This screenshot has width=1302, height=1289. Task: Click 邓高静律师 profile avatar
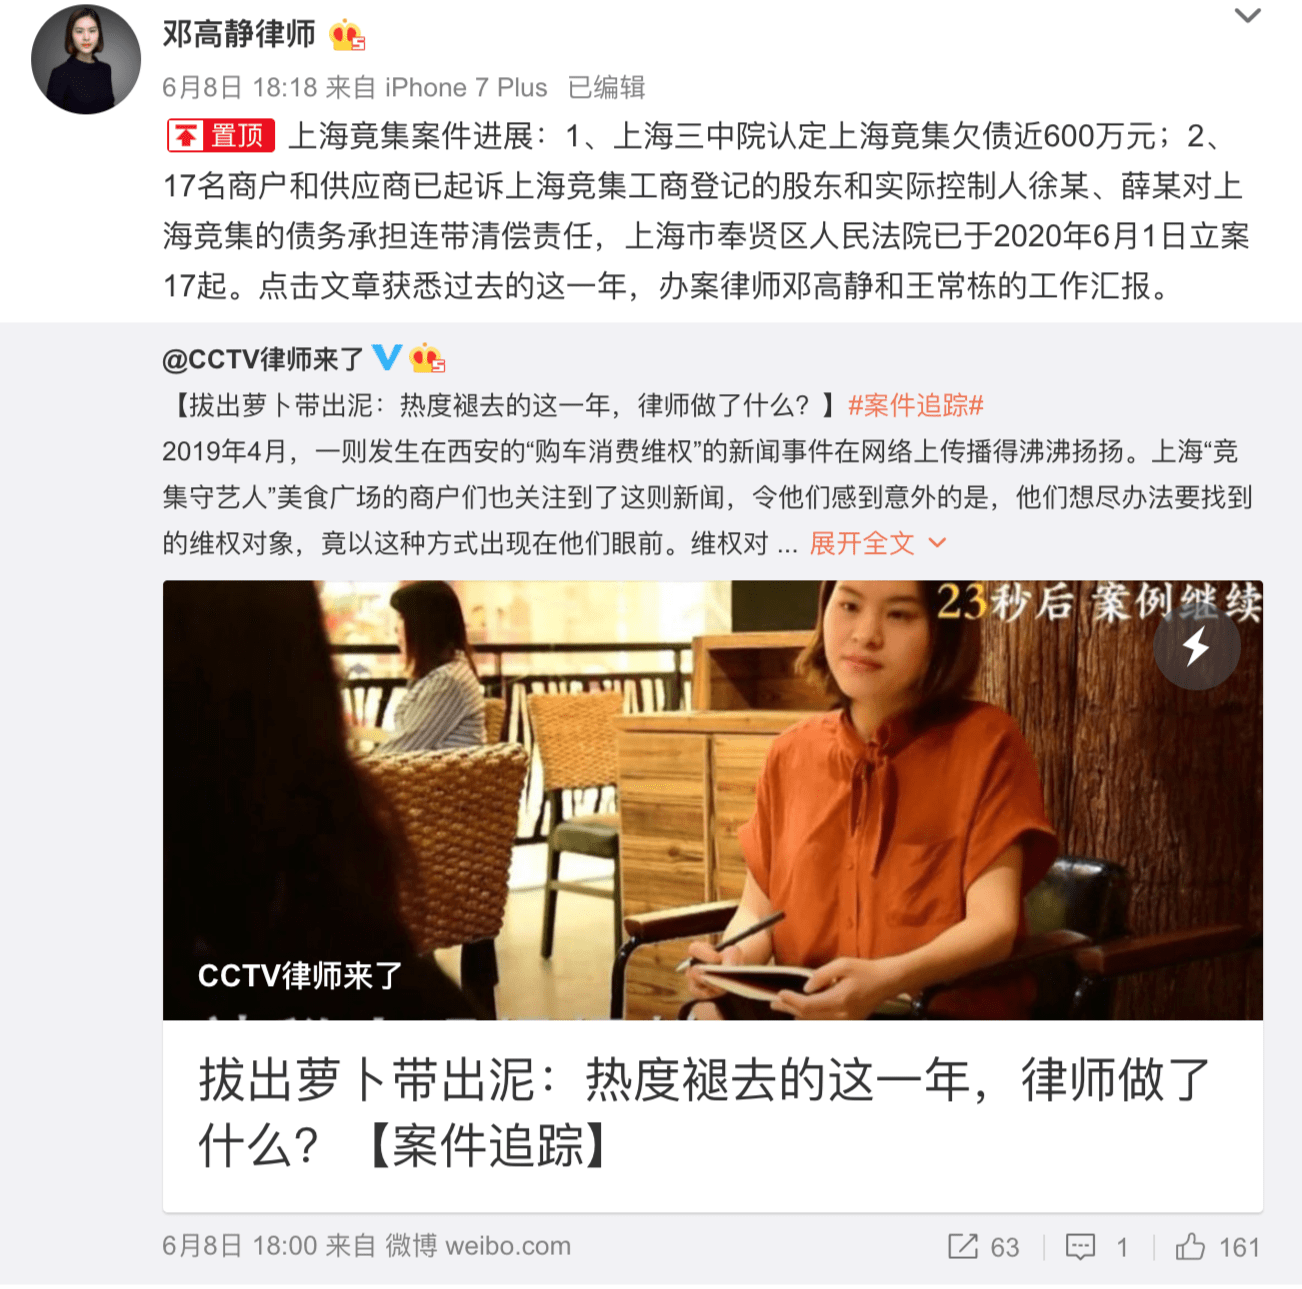pyautogui.click(x=86, y=59)
